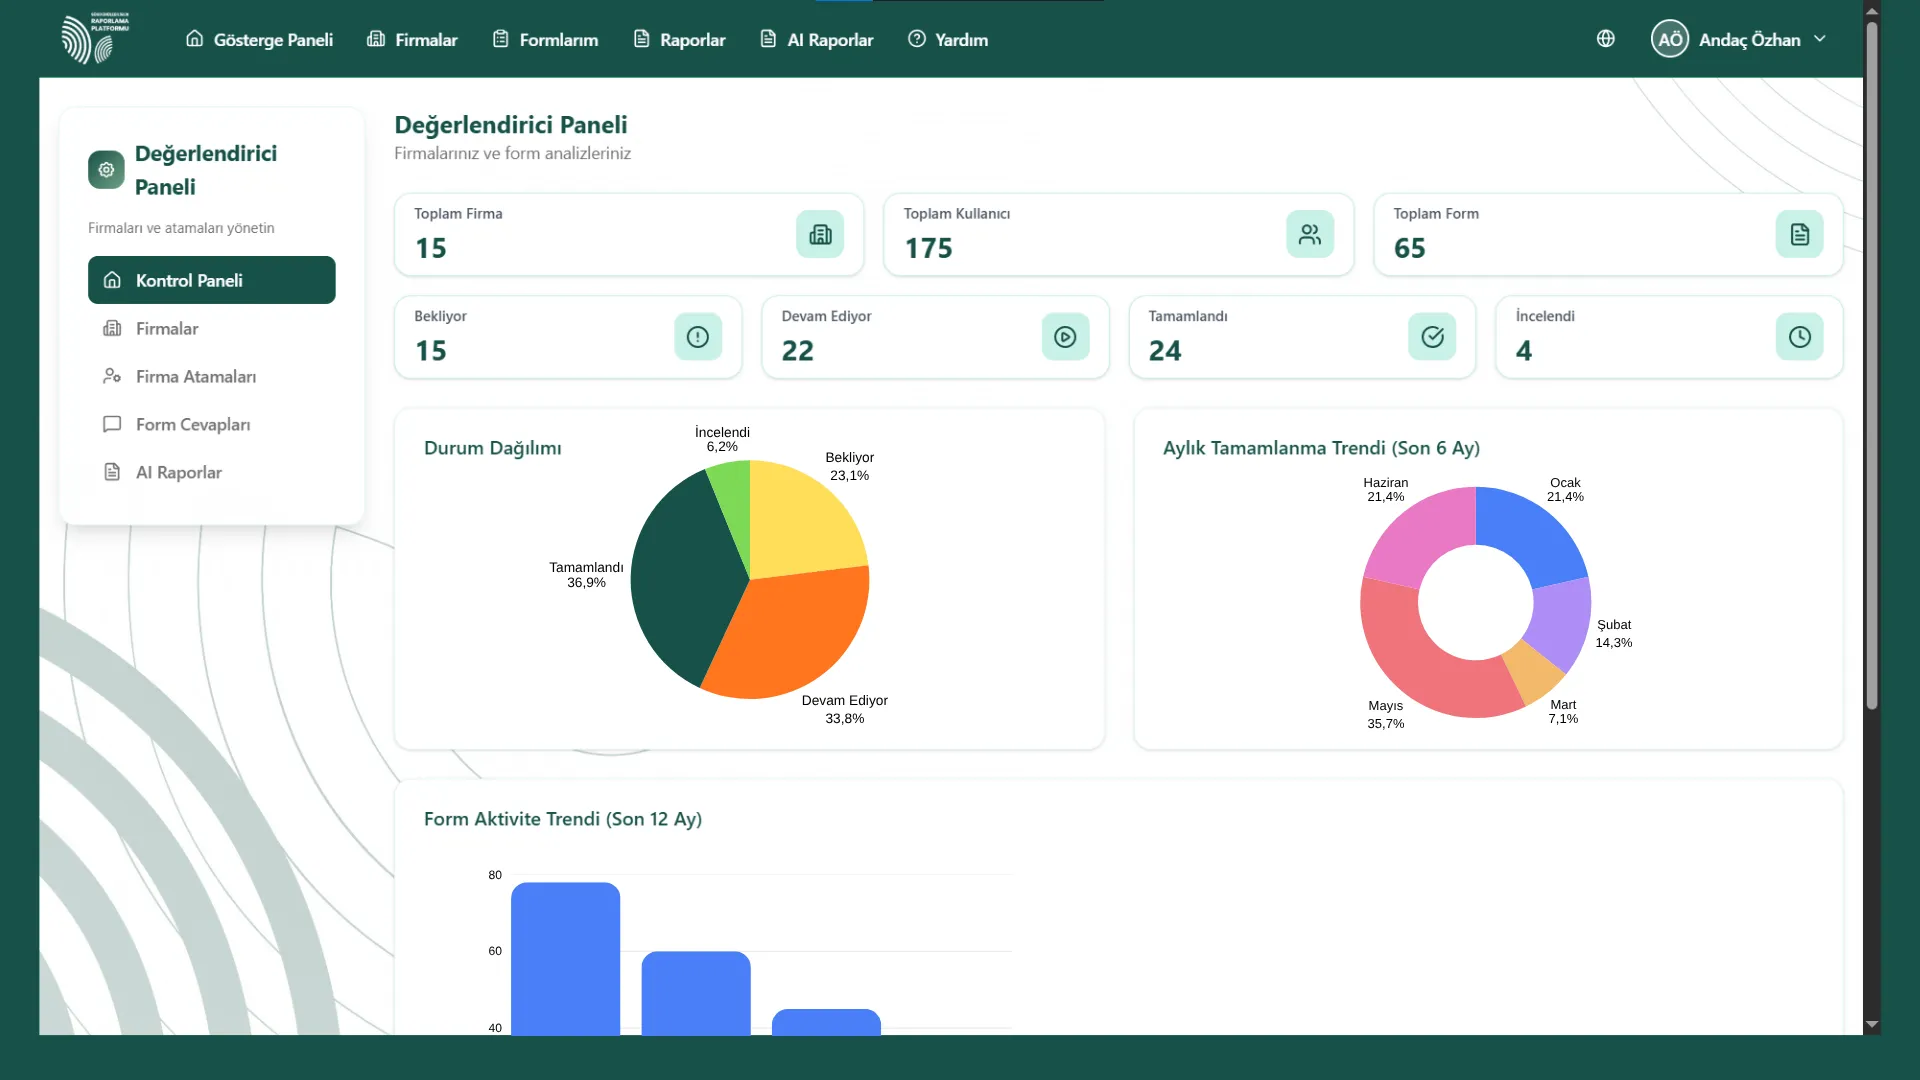
Task: Click the Toplam Form document icon
Action: pos(1799,234)
